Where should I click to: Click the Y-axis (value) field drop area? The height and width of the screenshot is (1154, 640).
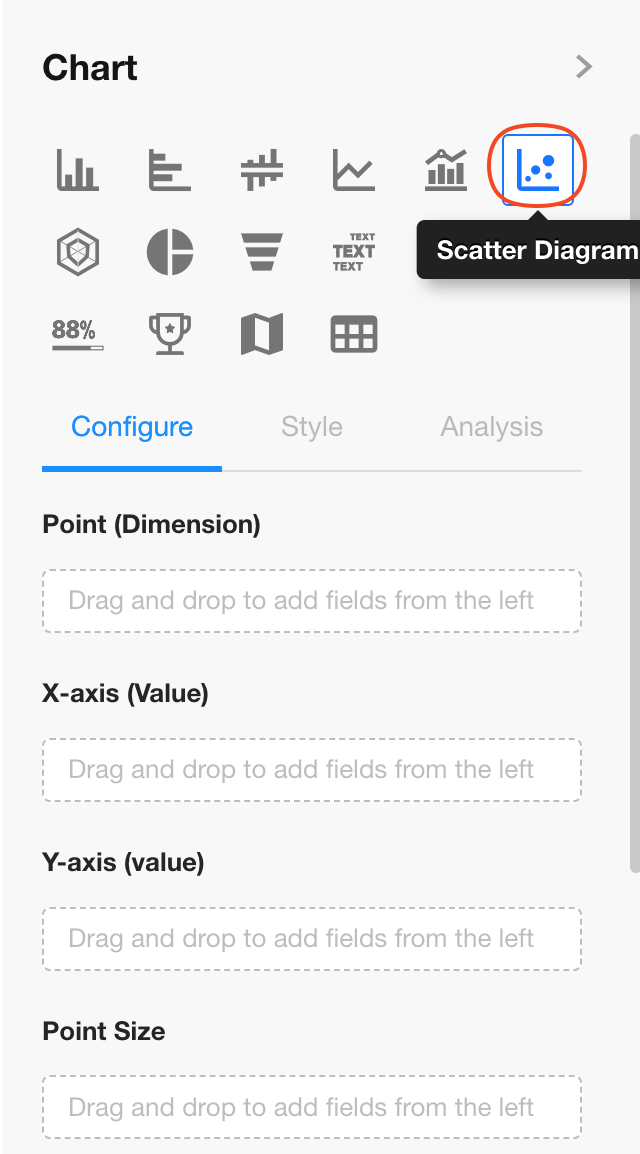312,939
